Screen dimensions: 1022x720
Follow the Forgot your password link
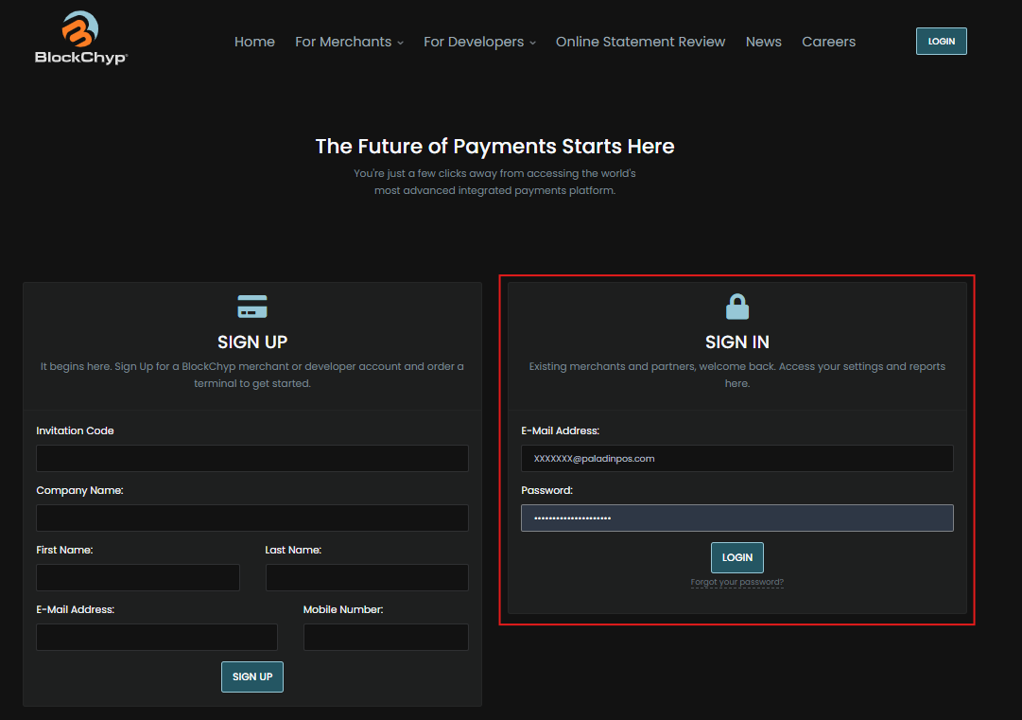coord(737,582)
